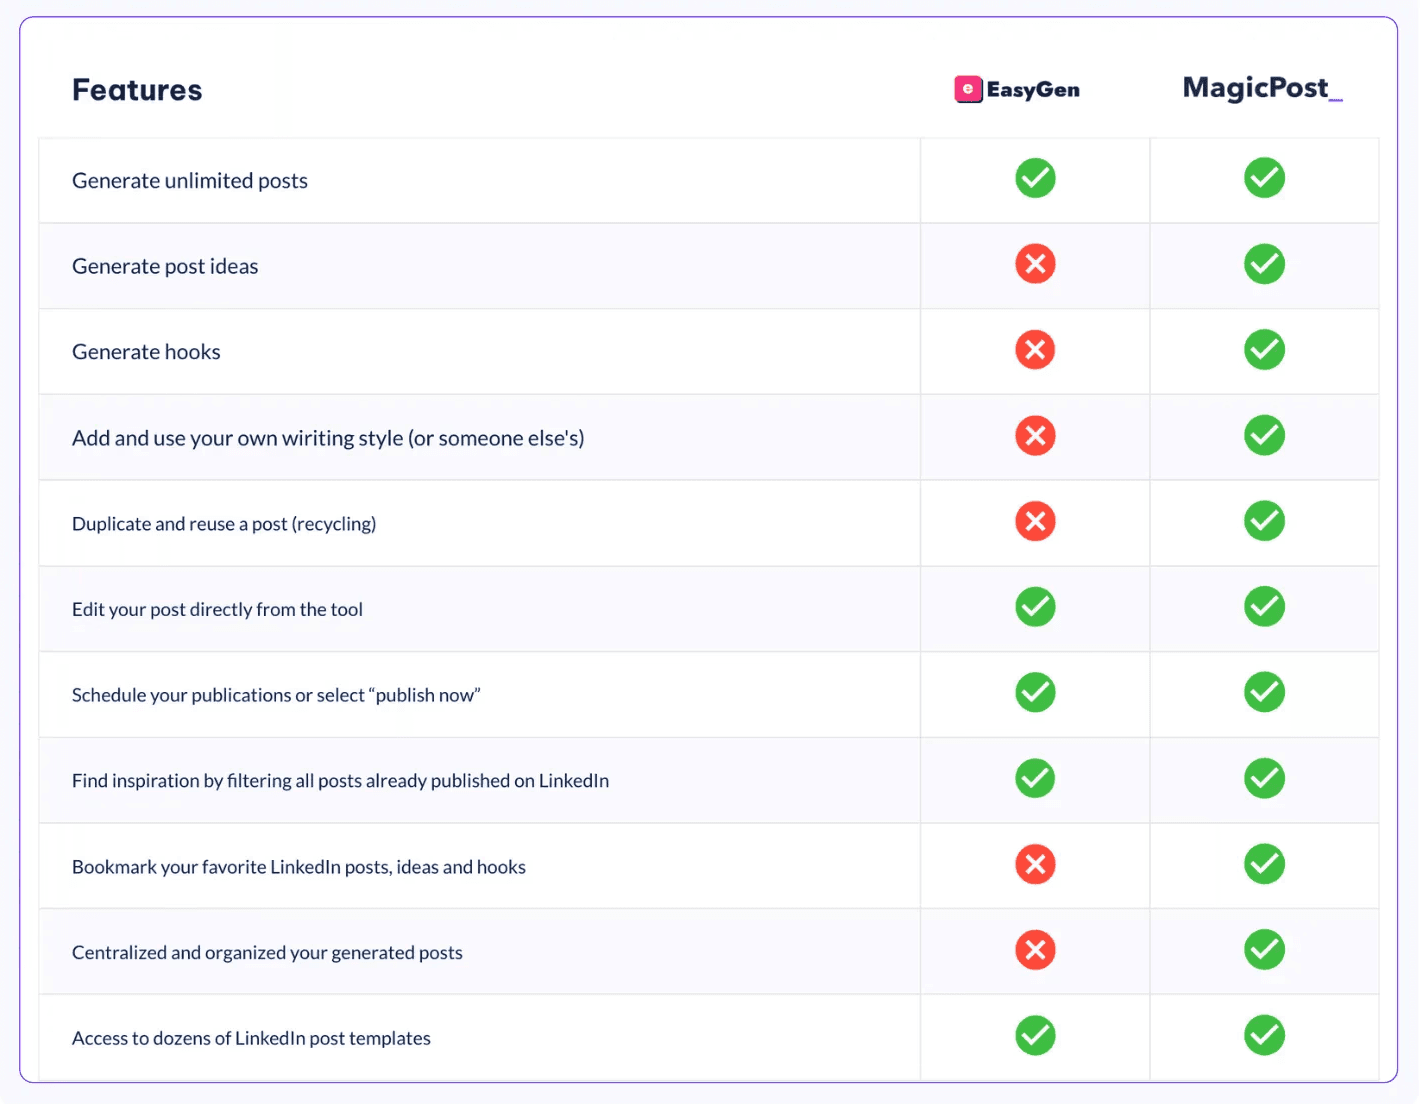
Task: Click EasyGen red cross for Bookmark favorite posts row
Action: click(x=1035, y=865)
